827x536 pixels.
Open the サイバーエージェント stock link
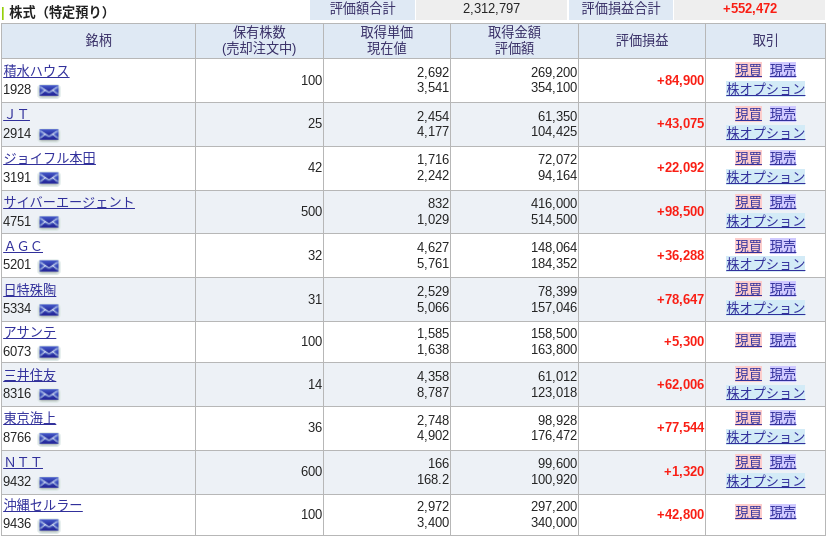[x=69, y=202]
